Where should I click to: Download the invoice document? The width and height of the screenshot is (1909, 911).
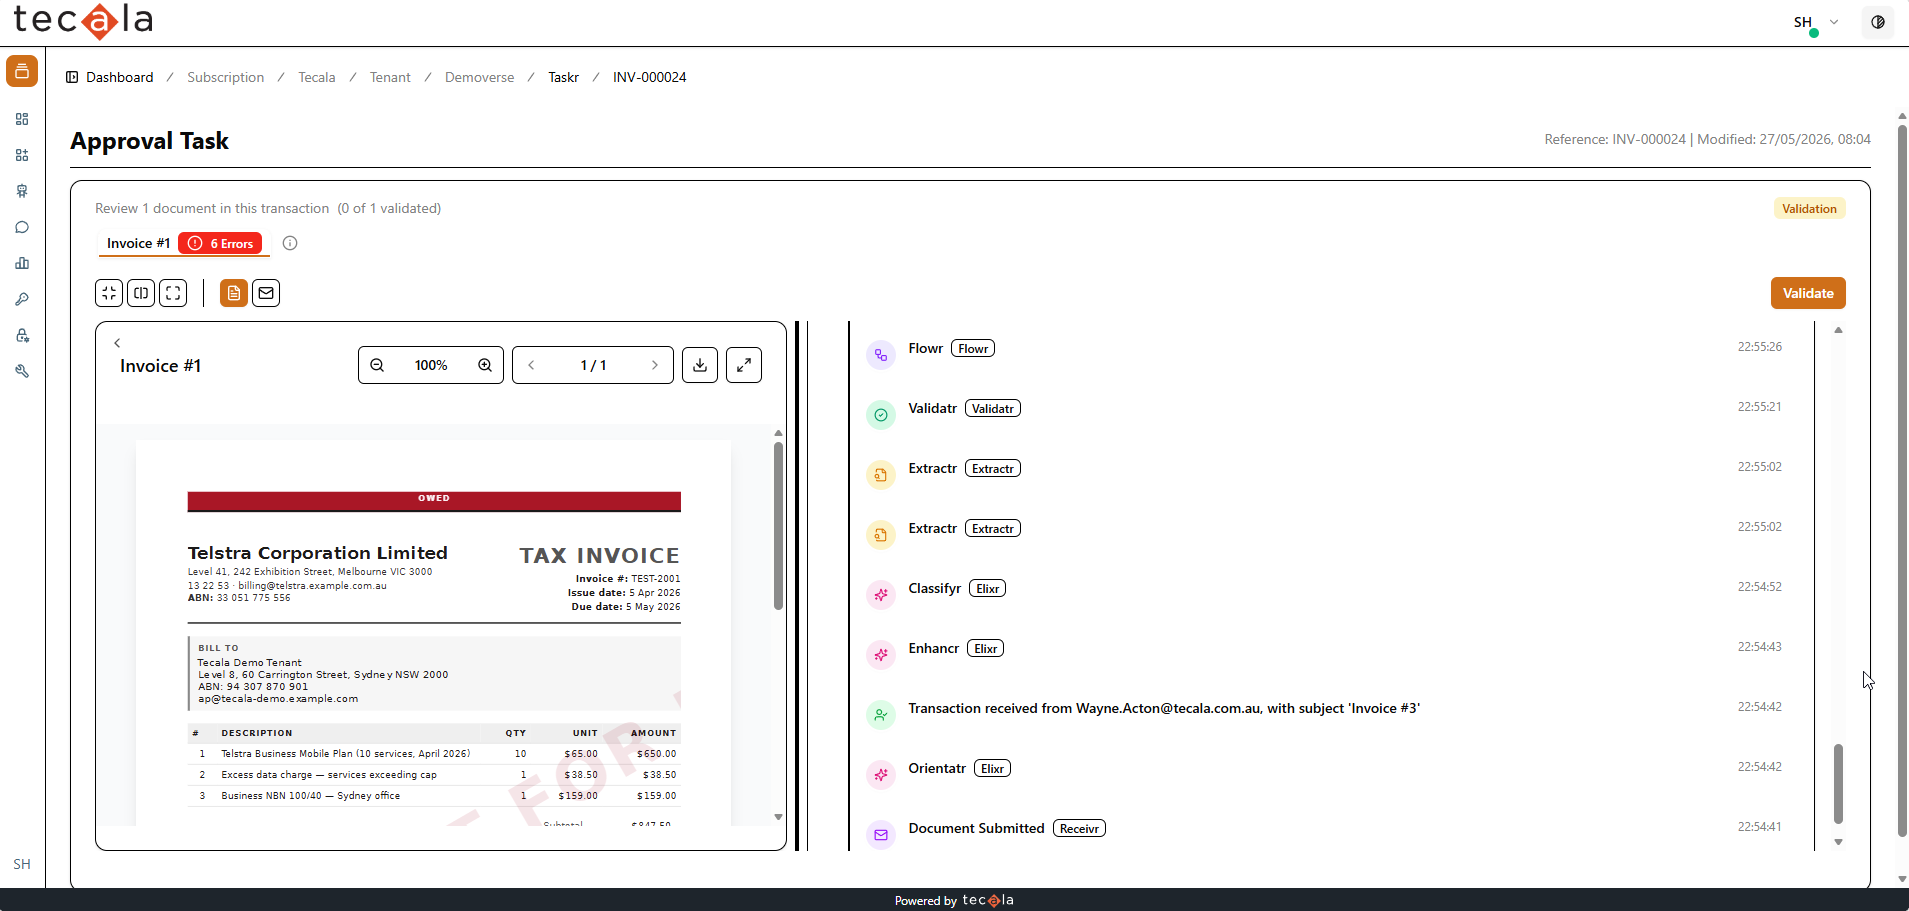[x=700, y=365]
